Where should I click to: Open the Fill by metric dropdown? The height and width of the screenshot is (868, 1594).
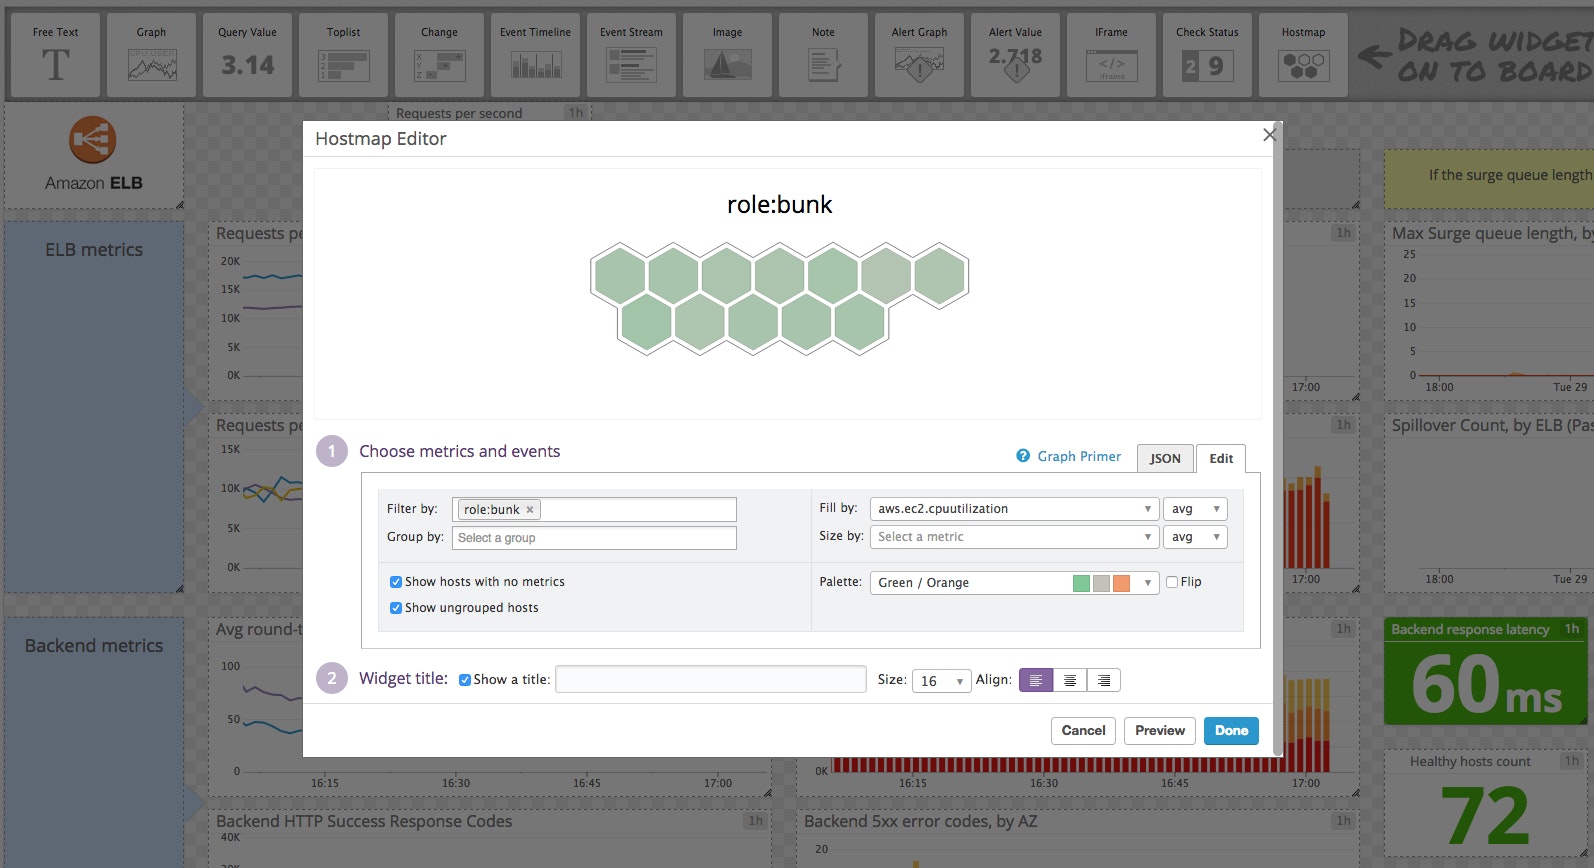(x=1013, y=509)
